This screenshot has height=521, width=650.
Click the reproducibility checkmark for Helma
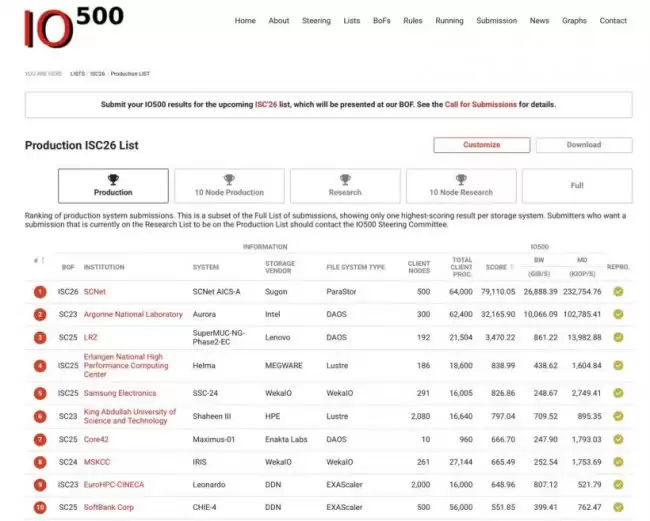click(618, 366)
